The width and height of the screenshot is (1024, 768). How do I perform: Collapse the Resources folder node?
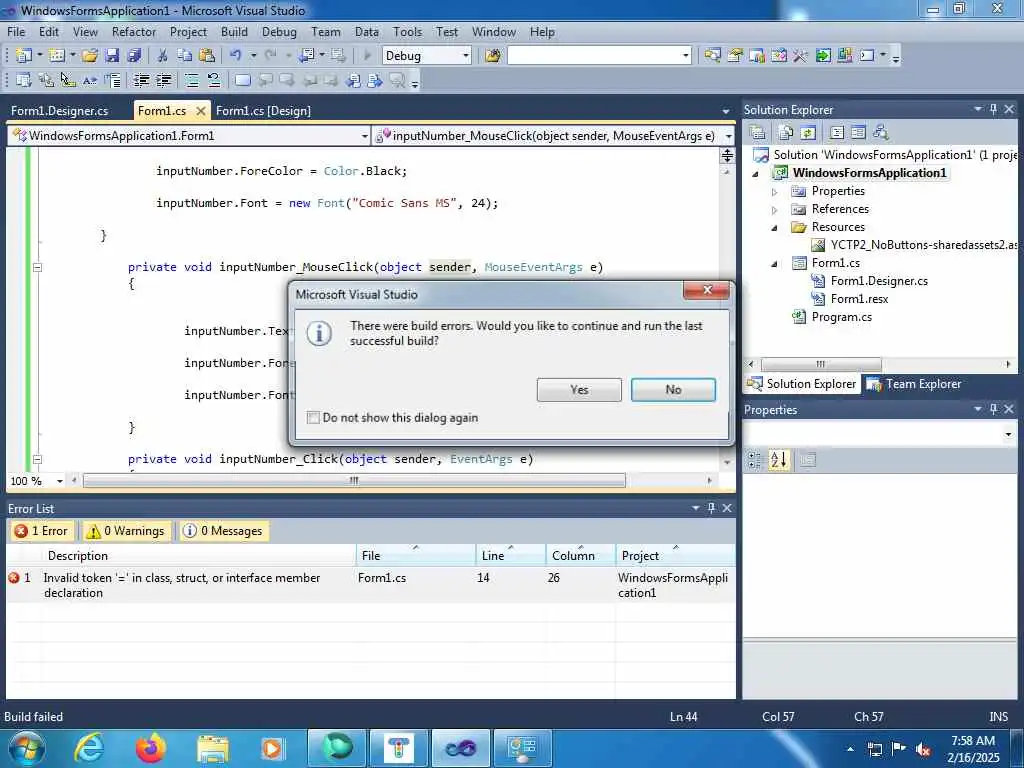pos(775,228)
